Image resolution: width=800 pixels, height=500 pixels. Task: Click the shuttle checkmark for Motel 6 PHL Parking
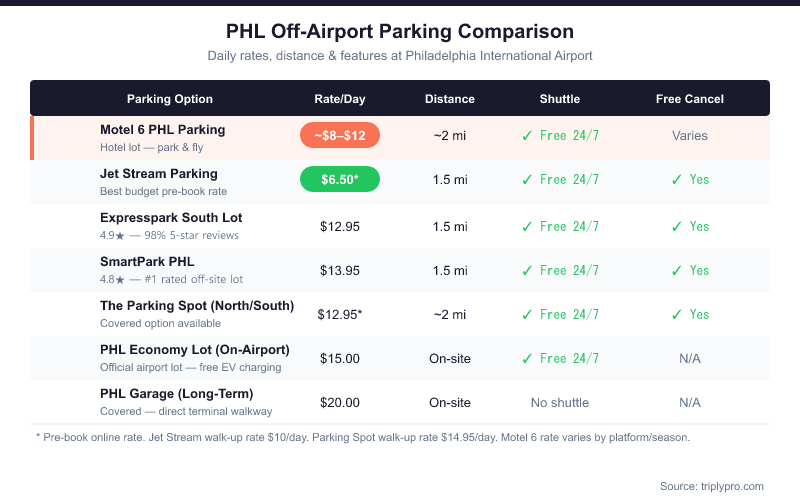tap(527, 135)
